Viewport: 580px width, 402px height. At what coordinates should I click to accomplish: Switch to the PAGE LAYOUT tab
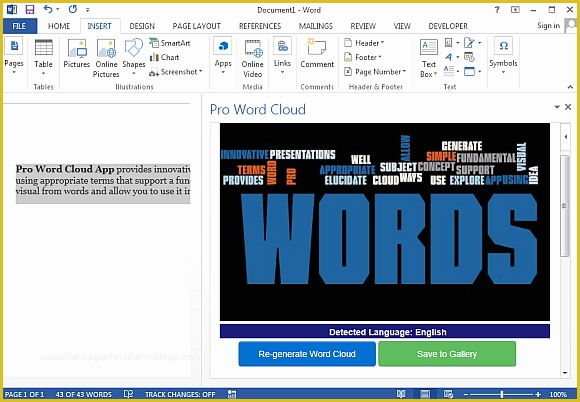[x=196, y=26]
